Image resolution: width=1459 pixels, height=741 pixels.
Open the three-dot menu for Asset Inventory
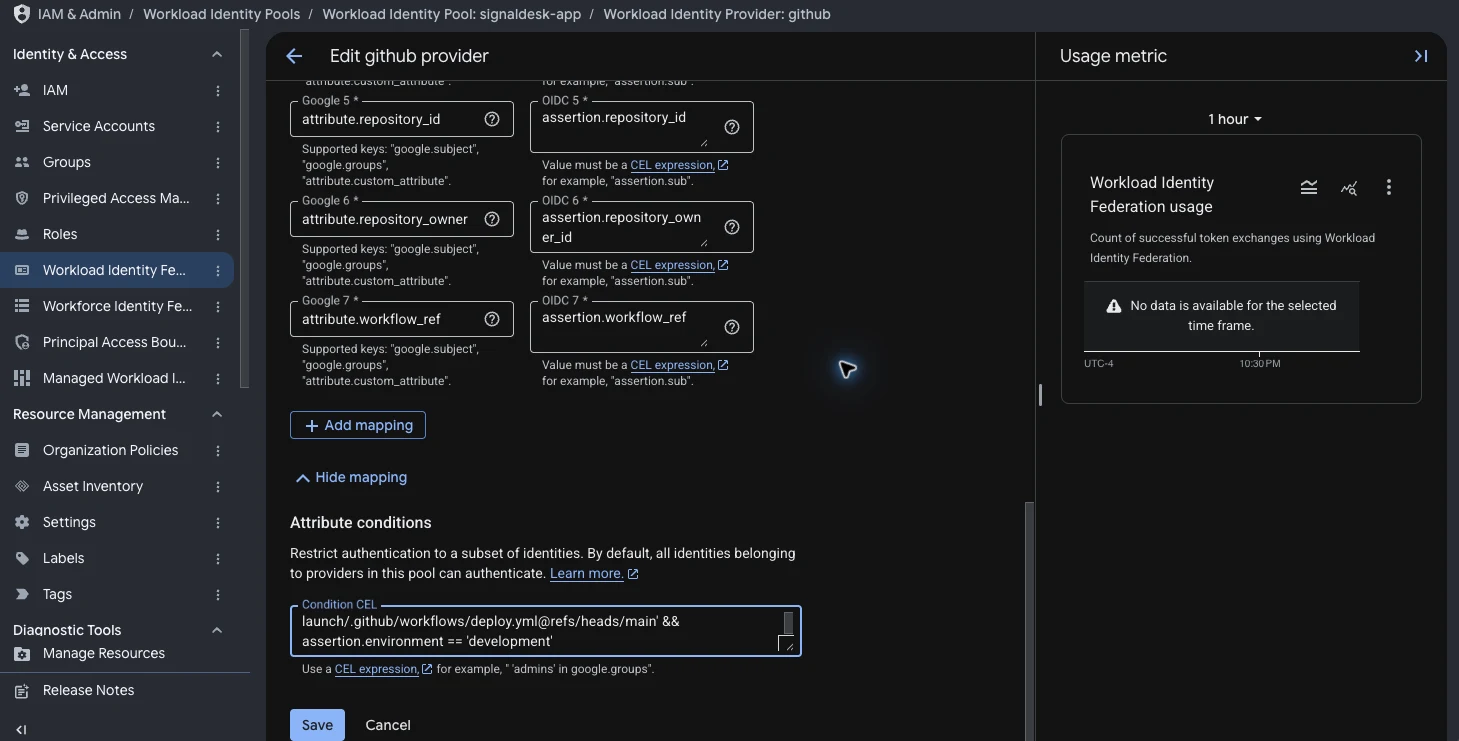pos(218,486)
